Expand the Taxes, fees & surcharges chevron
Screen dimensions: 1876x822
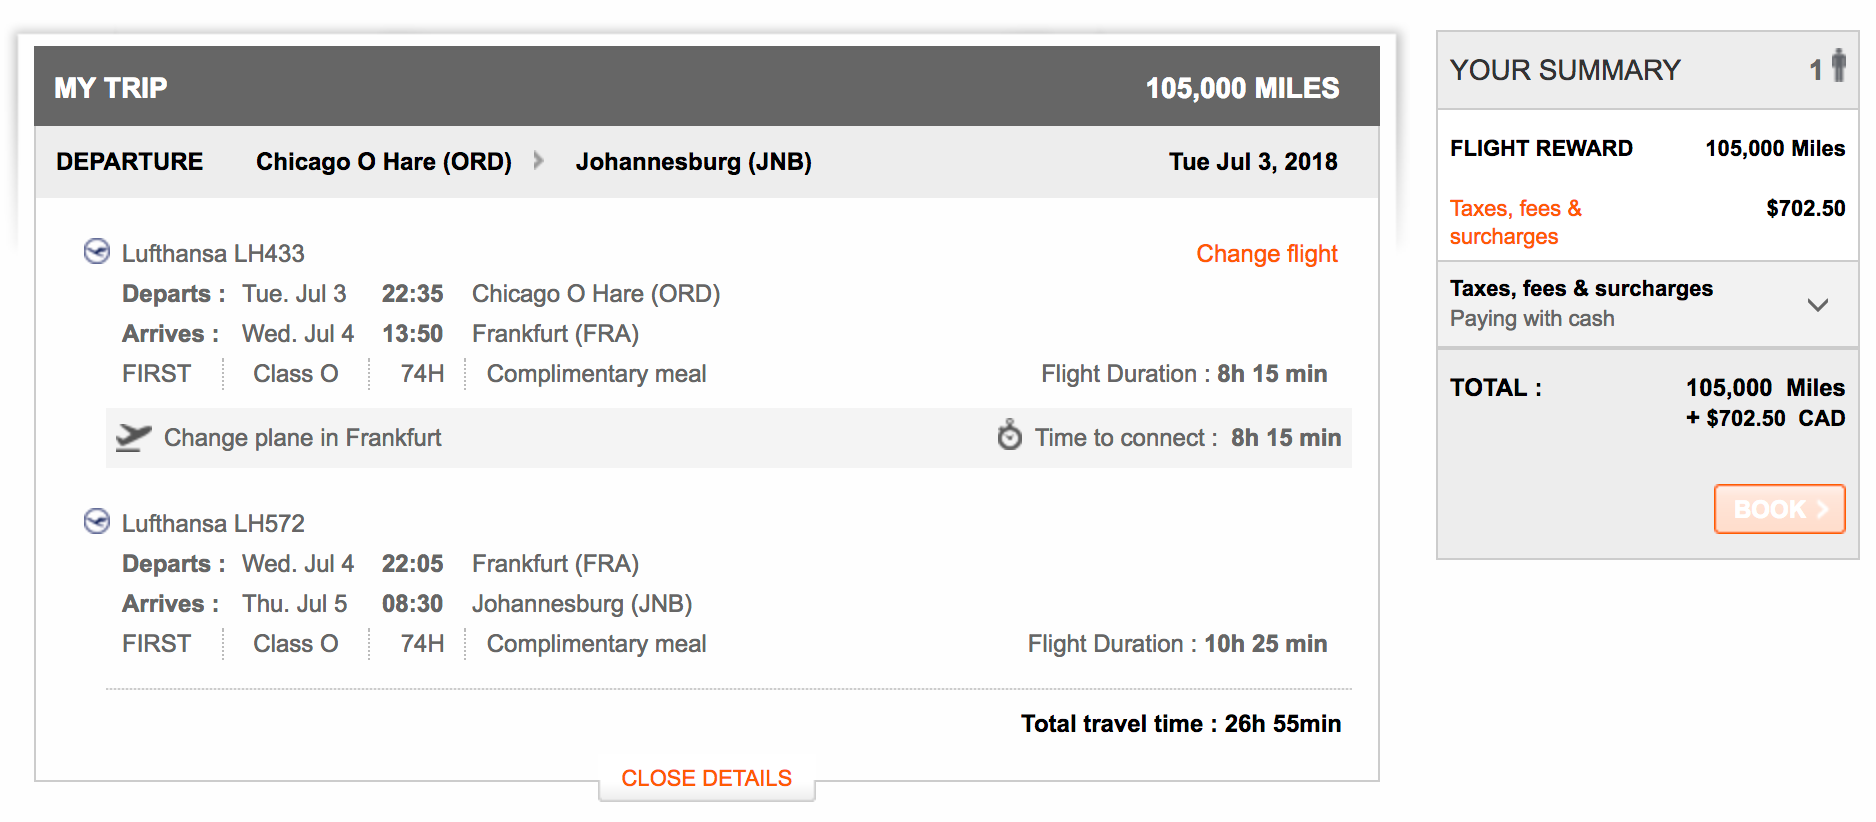[x=1818, y=304]
